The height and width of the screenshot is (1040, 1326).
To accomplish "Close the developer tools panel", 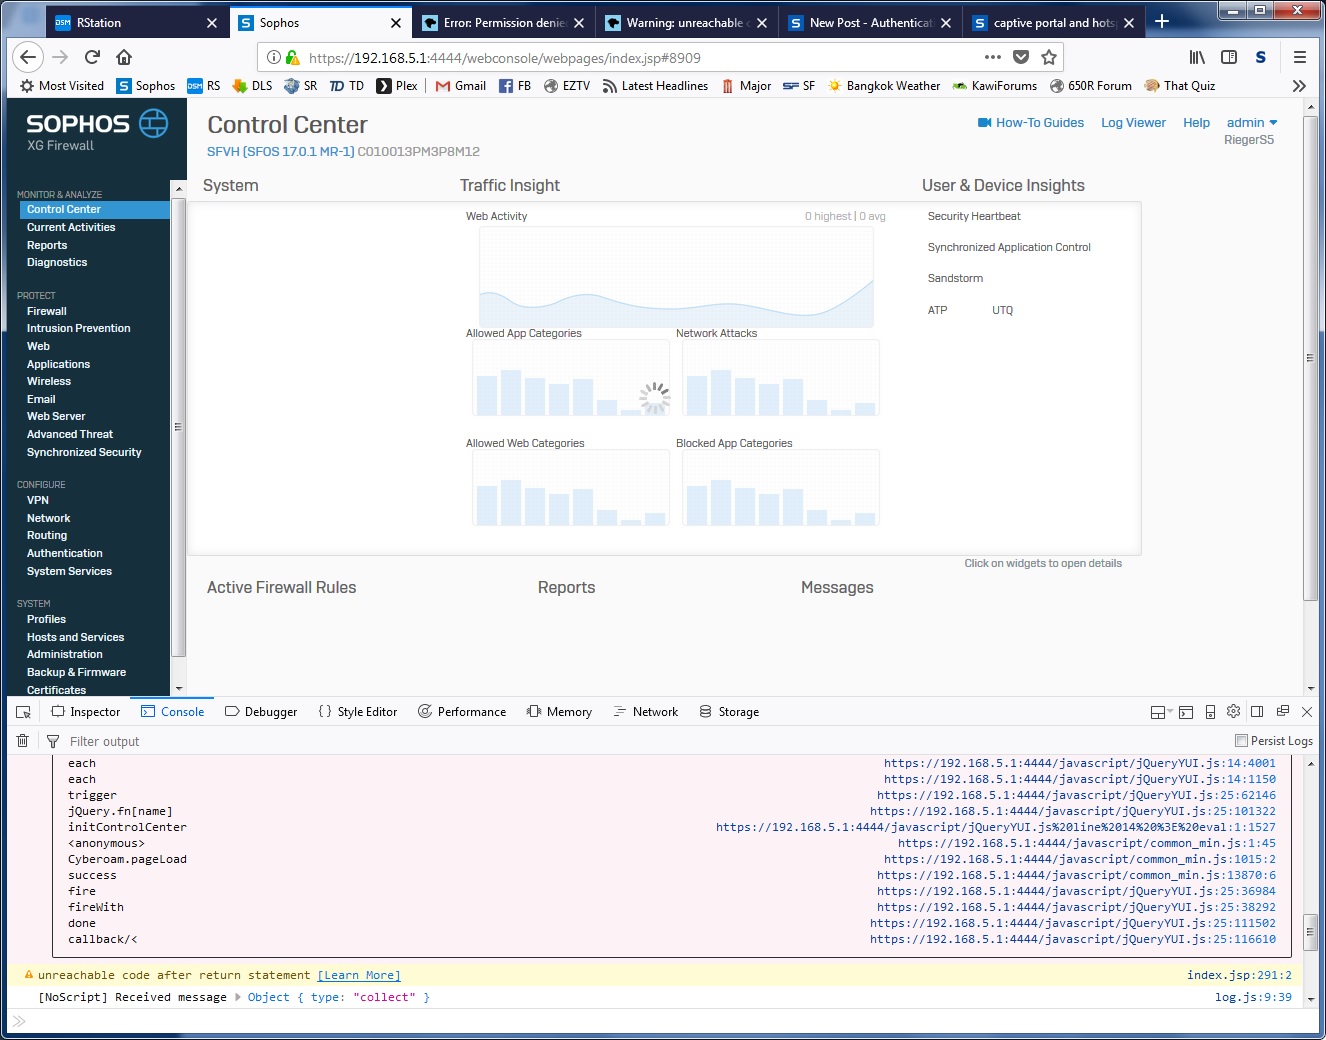I will coord(1306,712).
